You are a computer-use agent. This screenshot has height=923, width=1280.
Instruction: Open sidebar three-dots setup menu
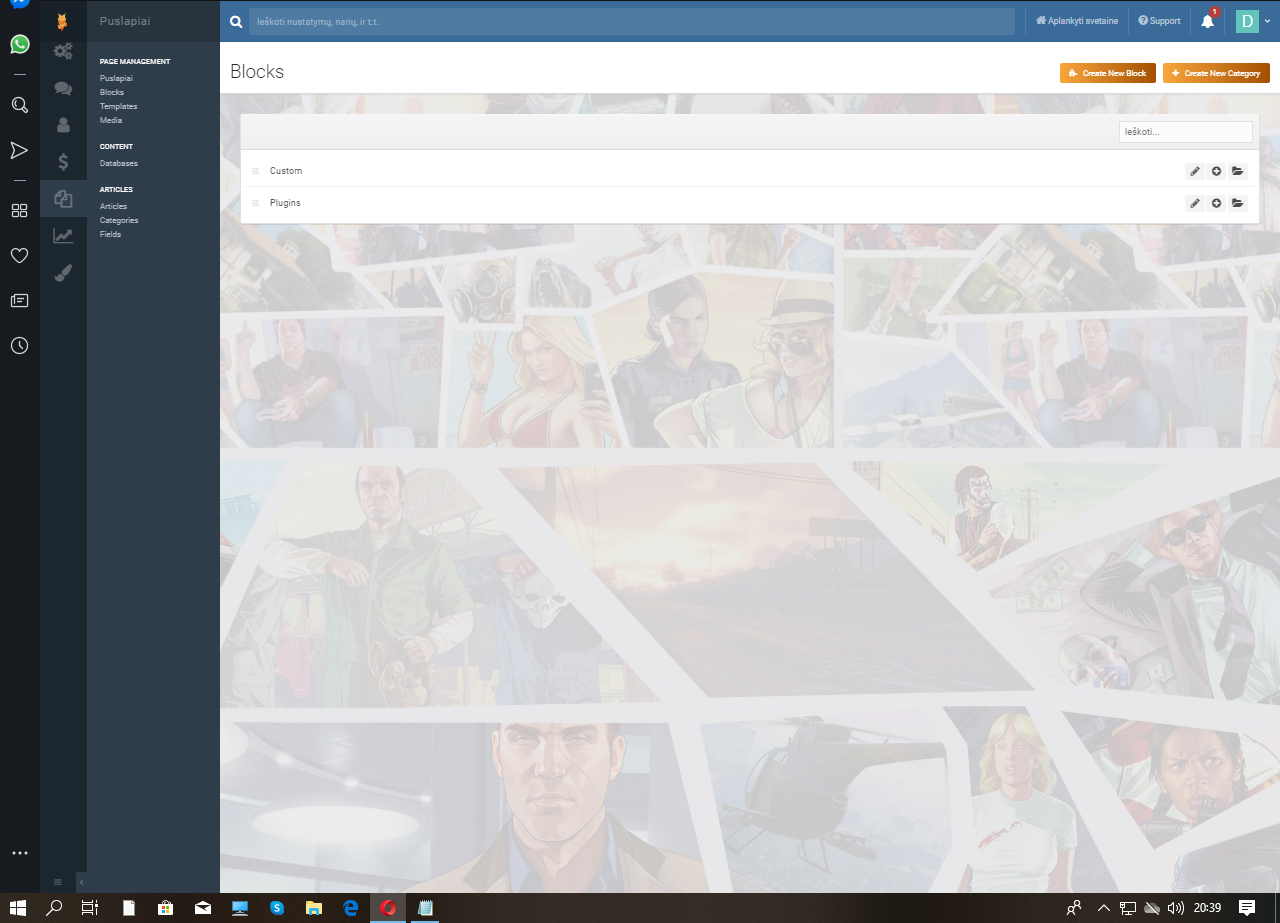coord(19,853)
